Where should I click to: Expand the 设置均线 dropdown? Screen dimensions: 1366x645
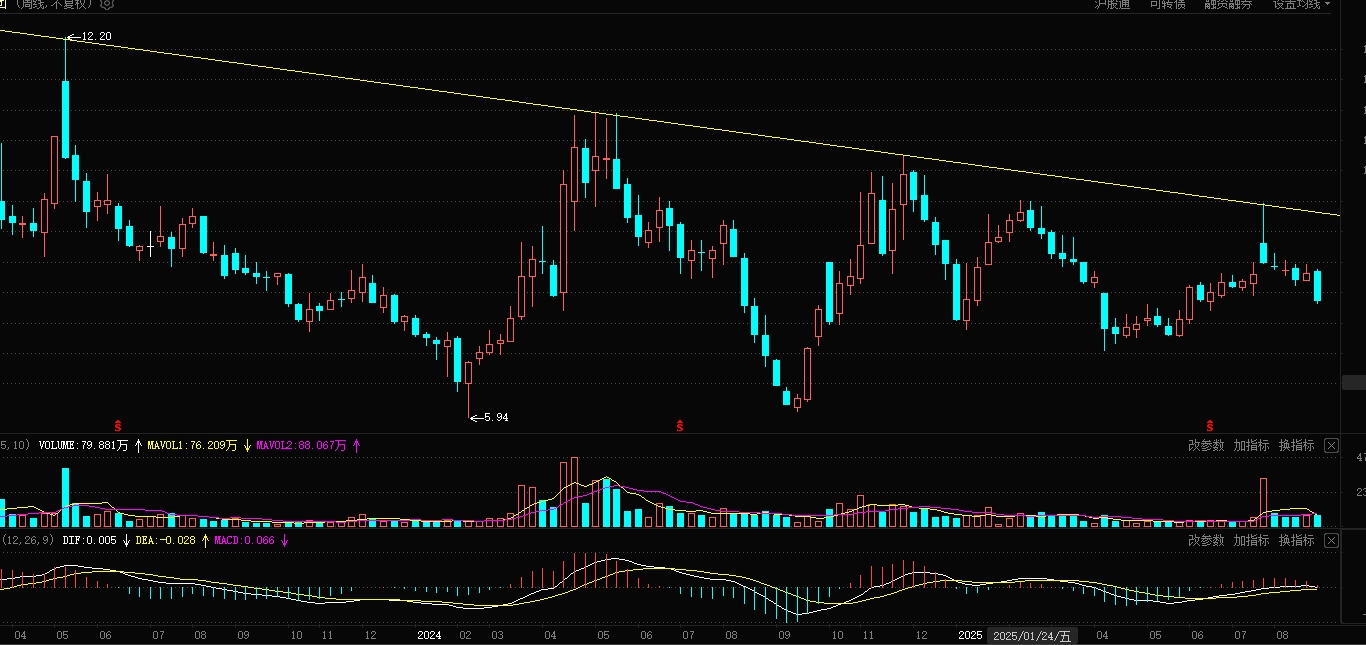1302,4
